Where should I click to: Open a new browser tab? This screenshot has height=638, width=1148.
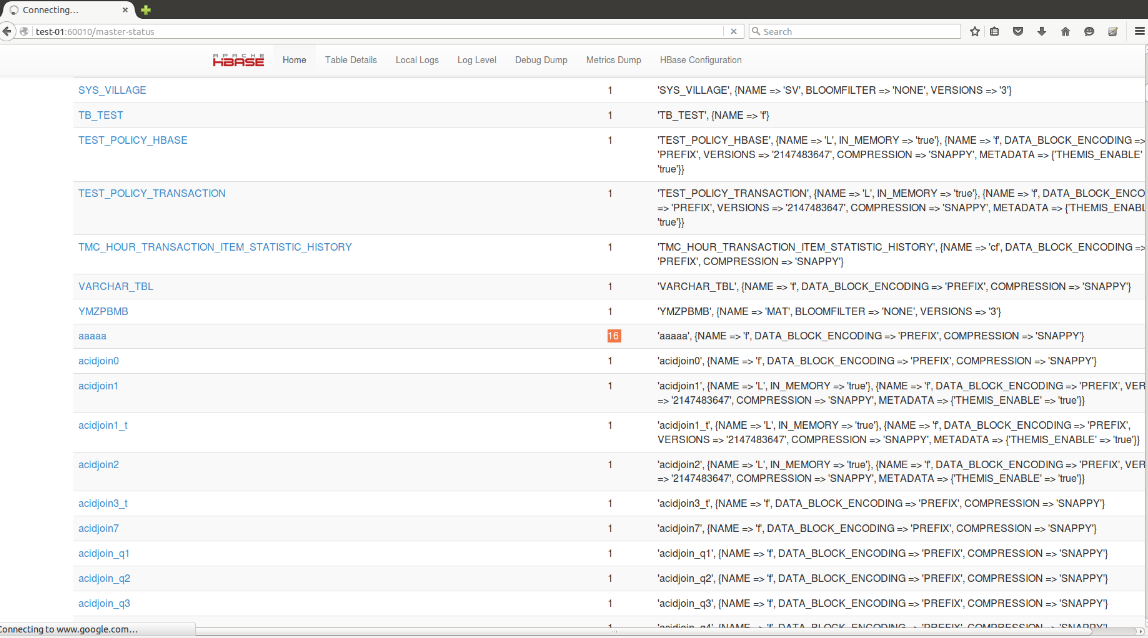[146, 9]
